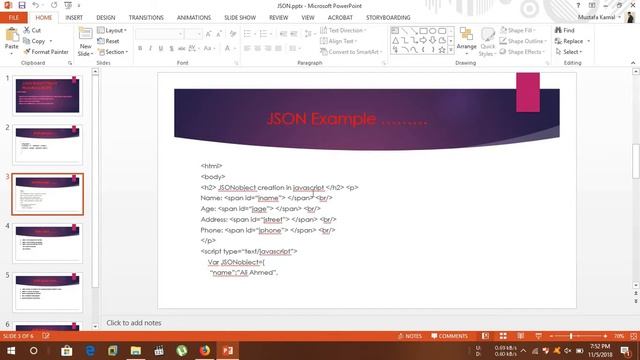This screenshot has width=640, height=360.
Task: Open Firefox from taskbar
Action: 205,351
